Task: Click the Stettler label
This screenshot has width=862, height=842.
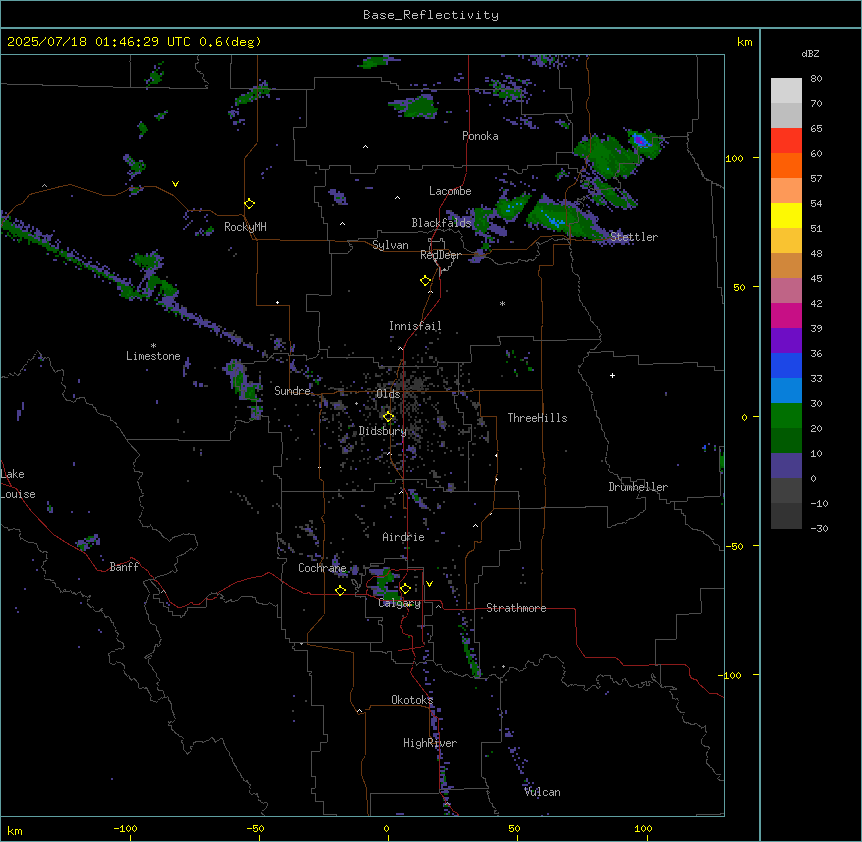Action: point(634,237)
